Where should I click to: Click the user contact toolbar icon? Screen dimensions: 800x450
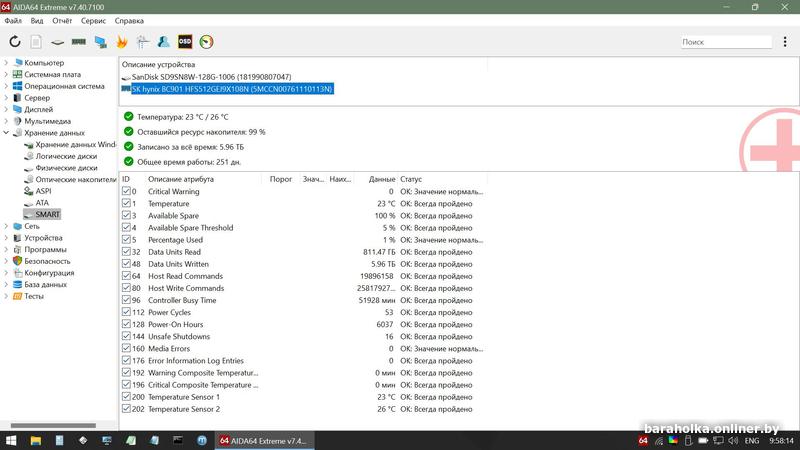pos(164,42)
